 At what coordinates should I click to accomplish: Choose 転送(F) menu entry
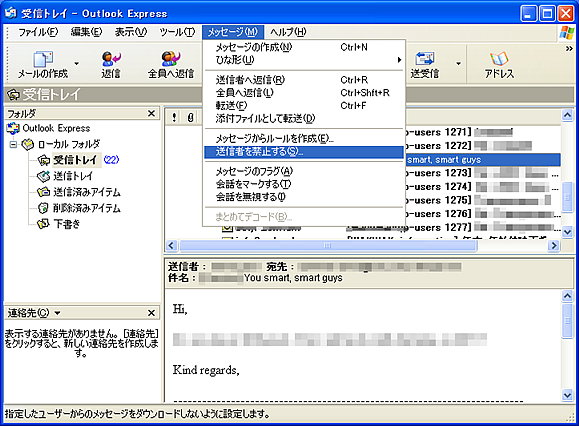coord(304,106)
